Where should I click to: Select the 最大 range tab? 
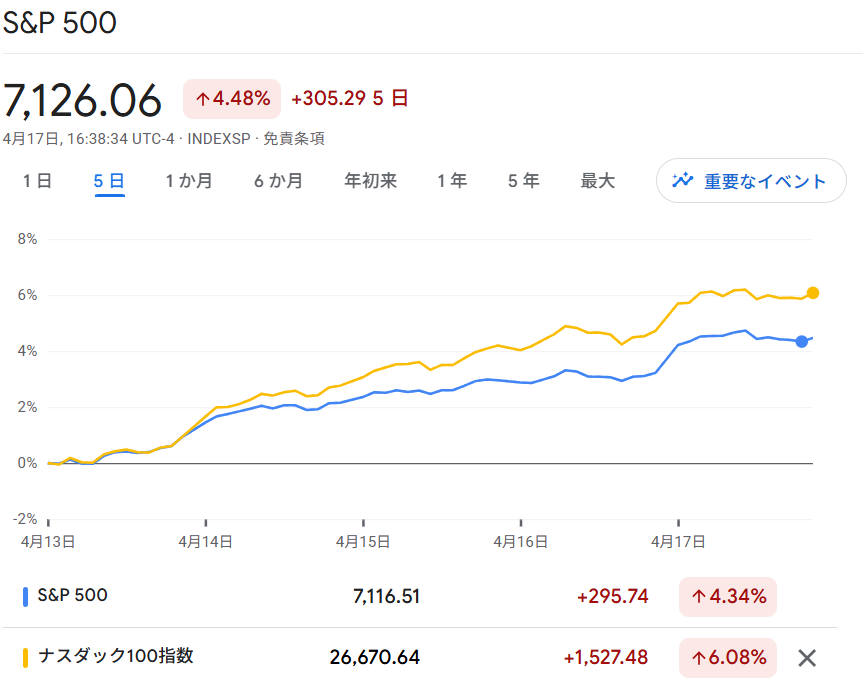coord(597,181)
